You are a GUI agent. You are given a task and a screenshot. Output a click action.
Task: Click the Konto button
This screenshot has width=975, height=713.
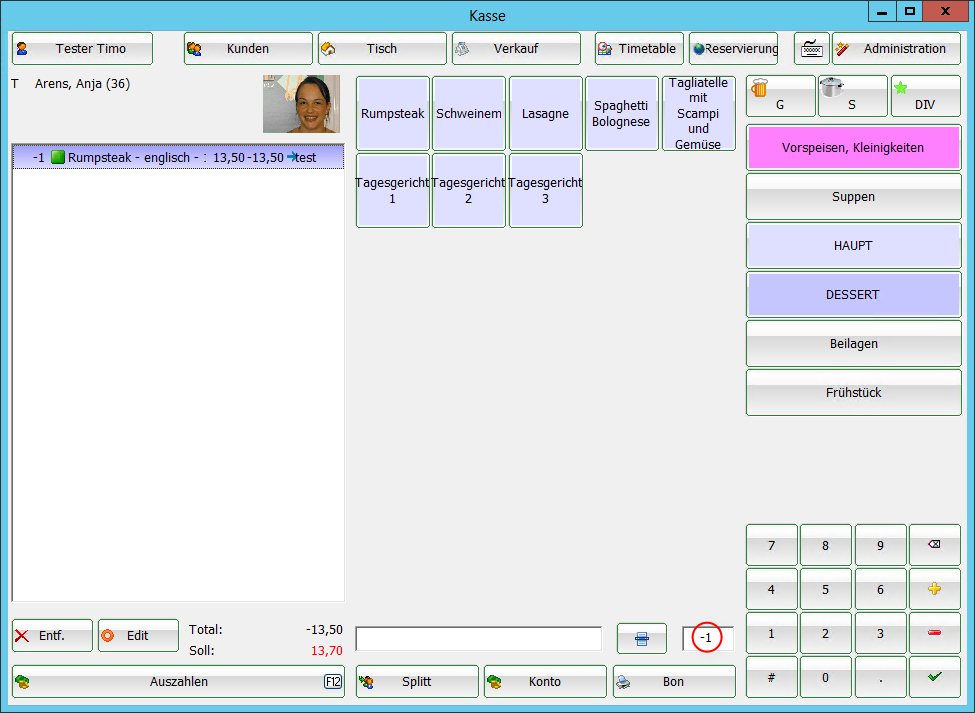[545, 681]
